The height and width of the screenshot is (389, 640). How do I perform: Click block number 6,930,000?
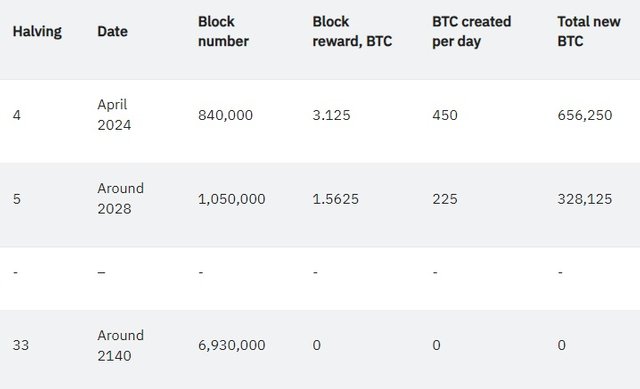(231, 345)
